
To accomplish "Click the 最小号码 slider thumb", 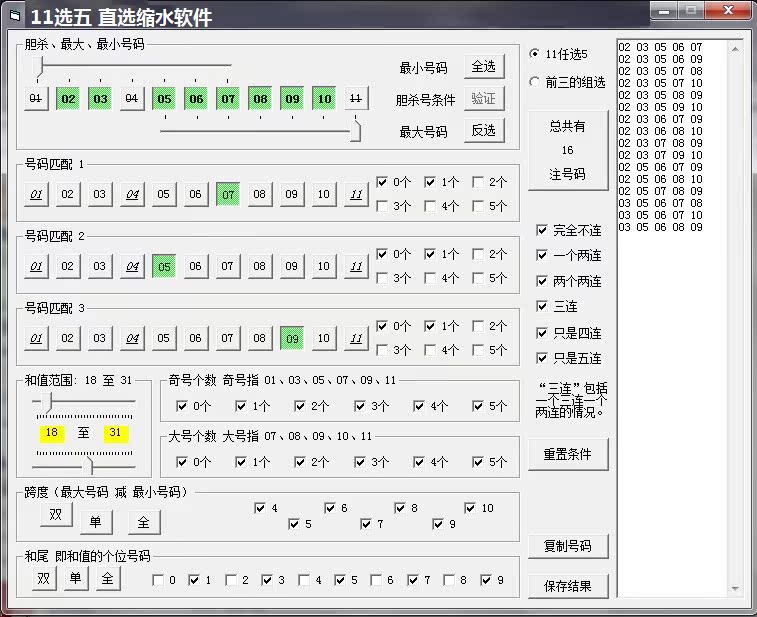I will click(40, 67).
